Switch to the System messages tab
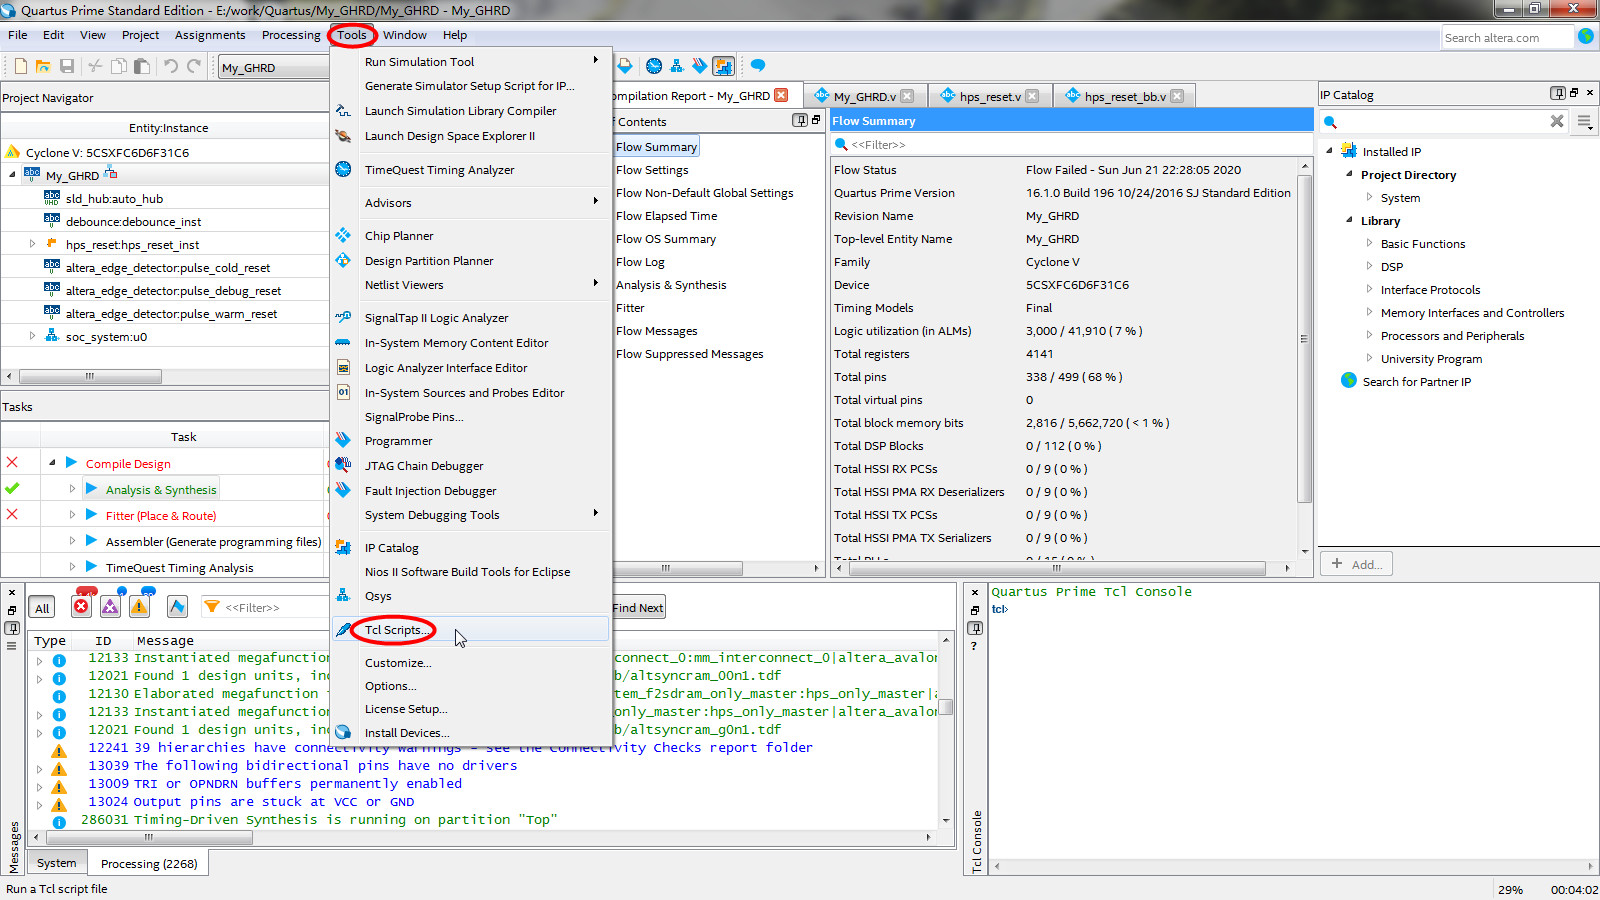 [57, 863]
